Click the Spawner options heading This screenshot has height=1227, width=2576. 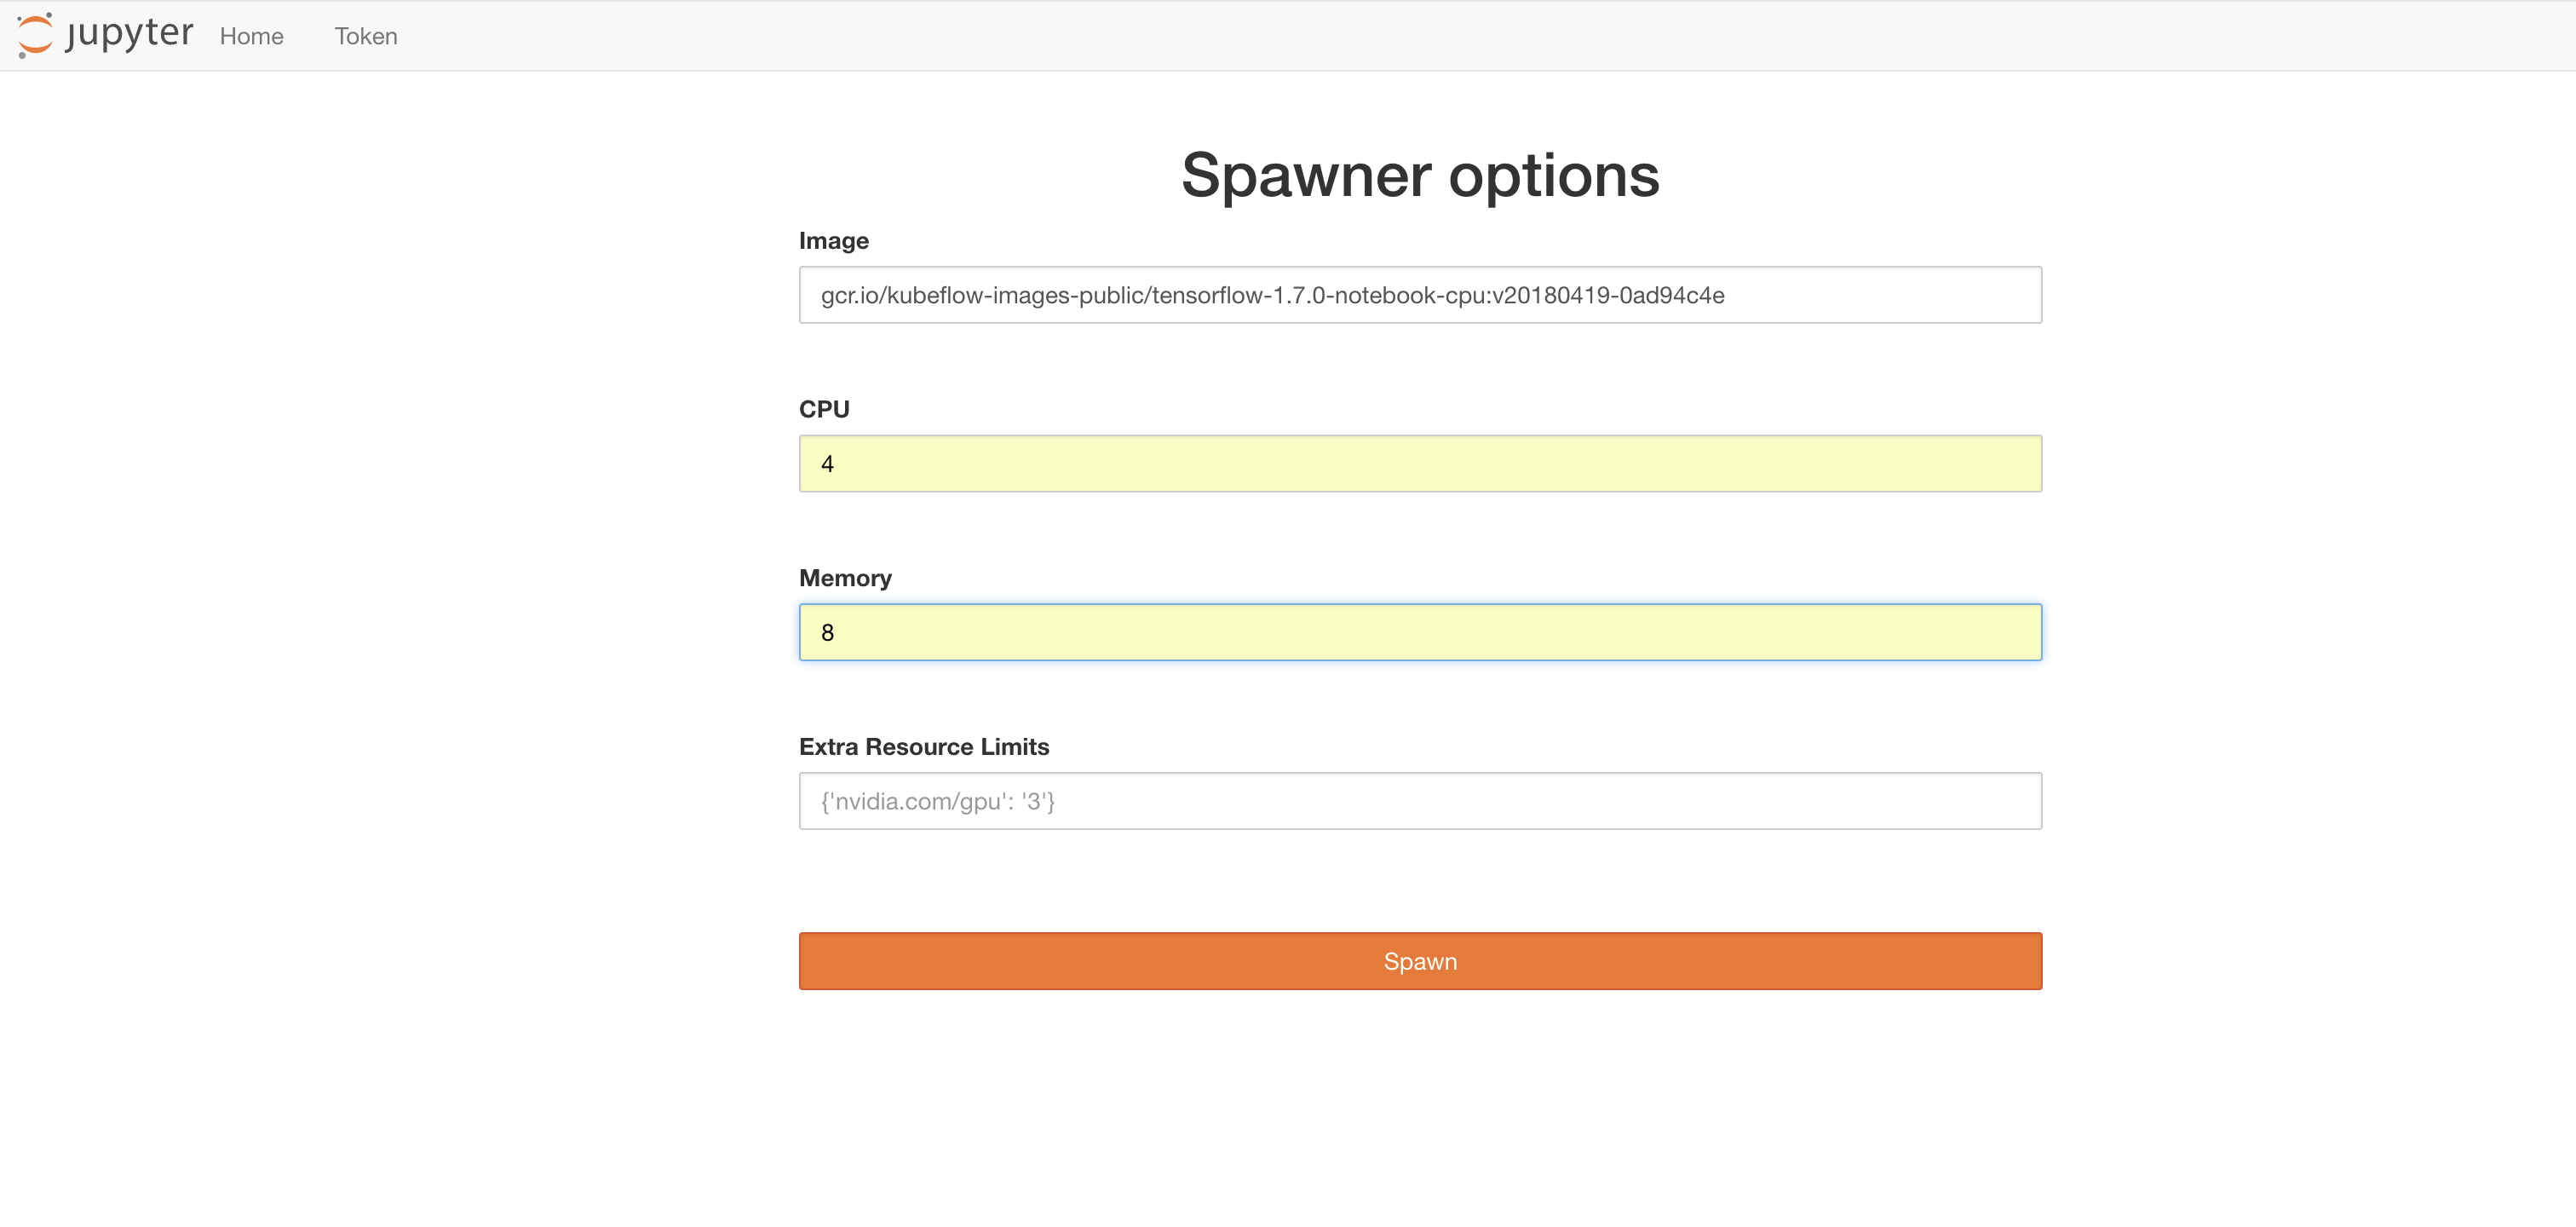coord(1419,175)
